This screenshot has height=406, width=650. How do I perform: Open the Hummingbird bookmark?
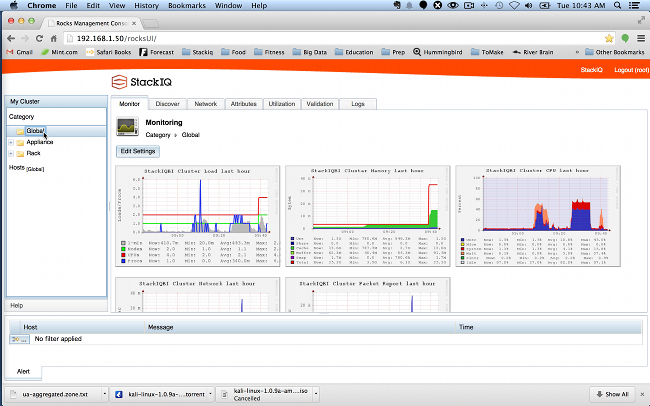tap(437, 52)
